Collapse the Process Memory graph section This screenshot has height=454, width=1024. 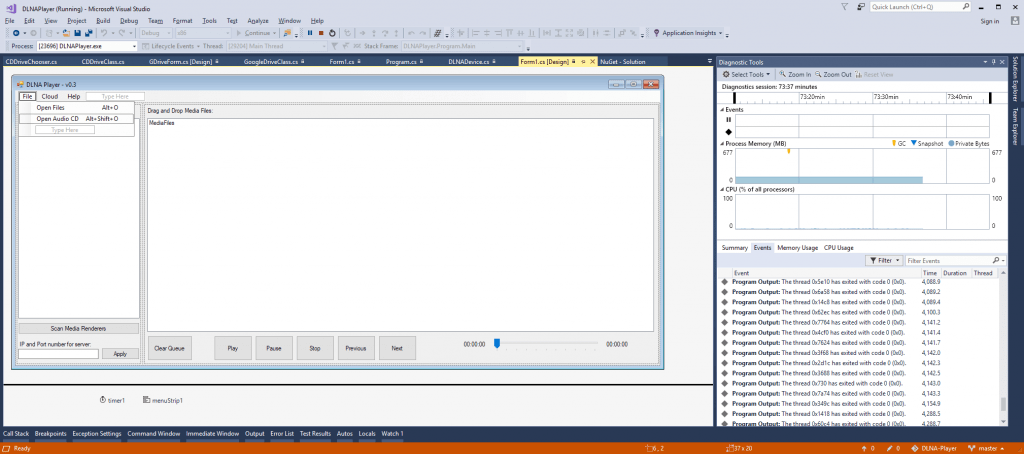(724, 144)
